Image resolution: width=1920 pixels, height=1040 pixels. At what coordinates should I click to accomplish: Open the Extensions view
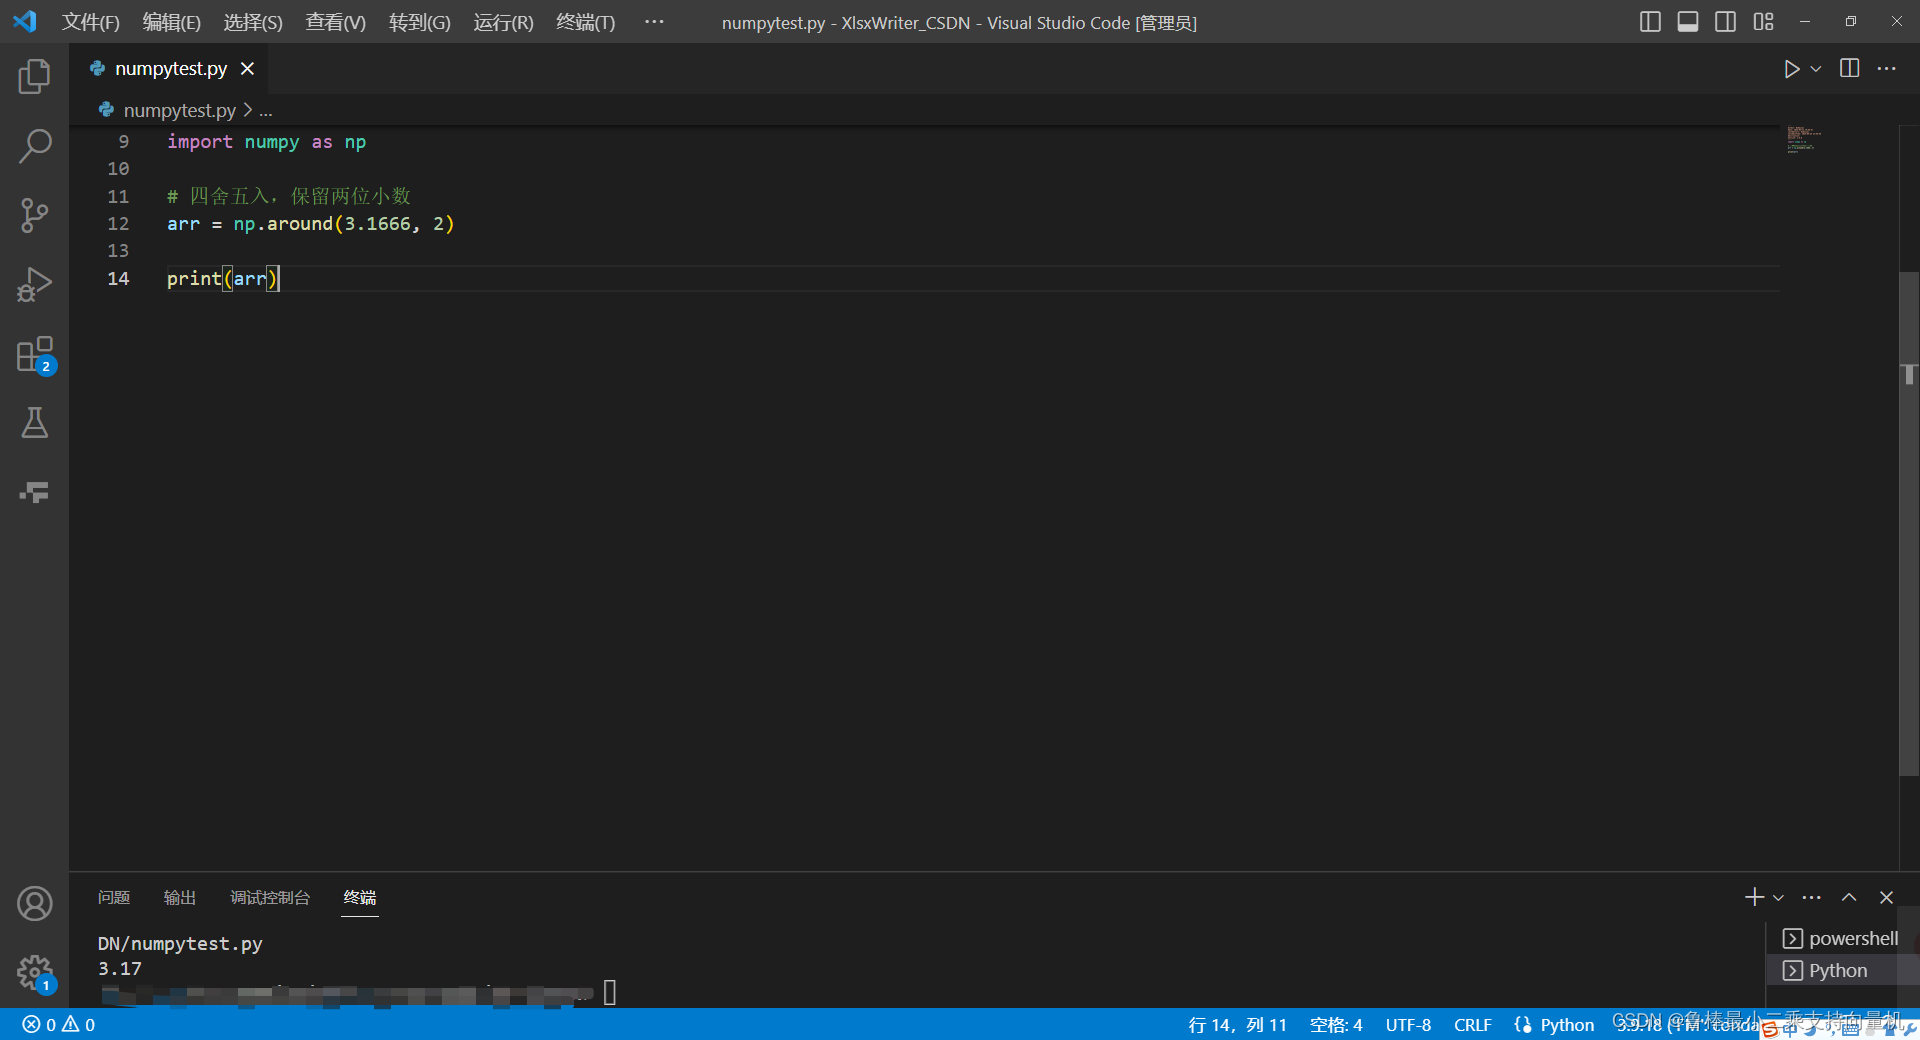click(34, 354)
